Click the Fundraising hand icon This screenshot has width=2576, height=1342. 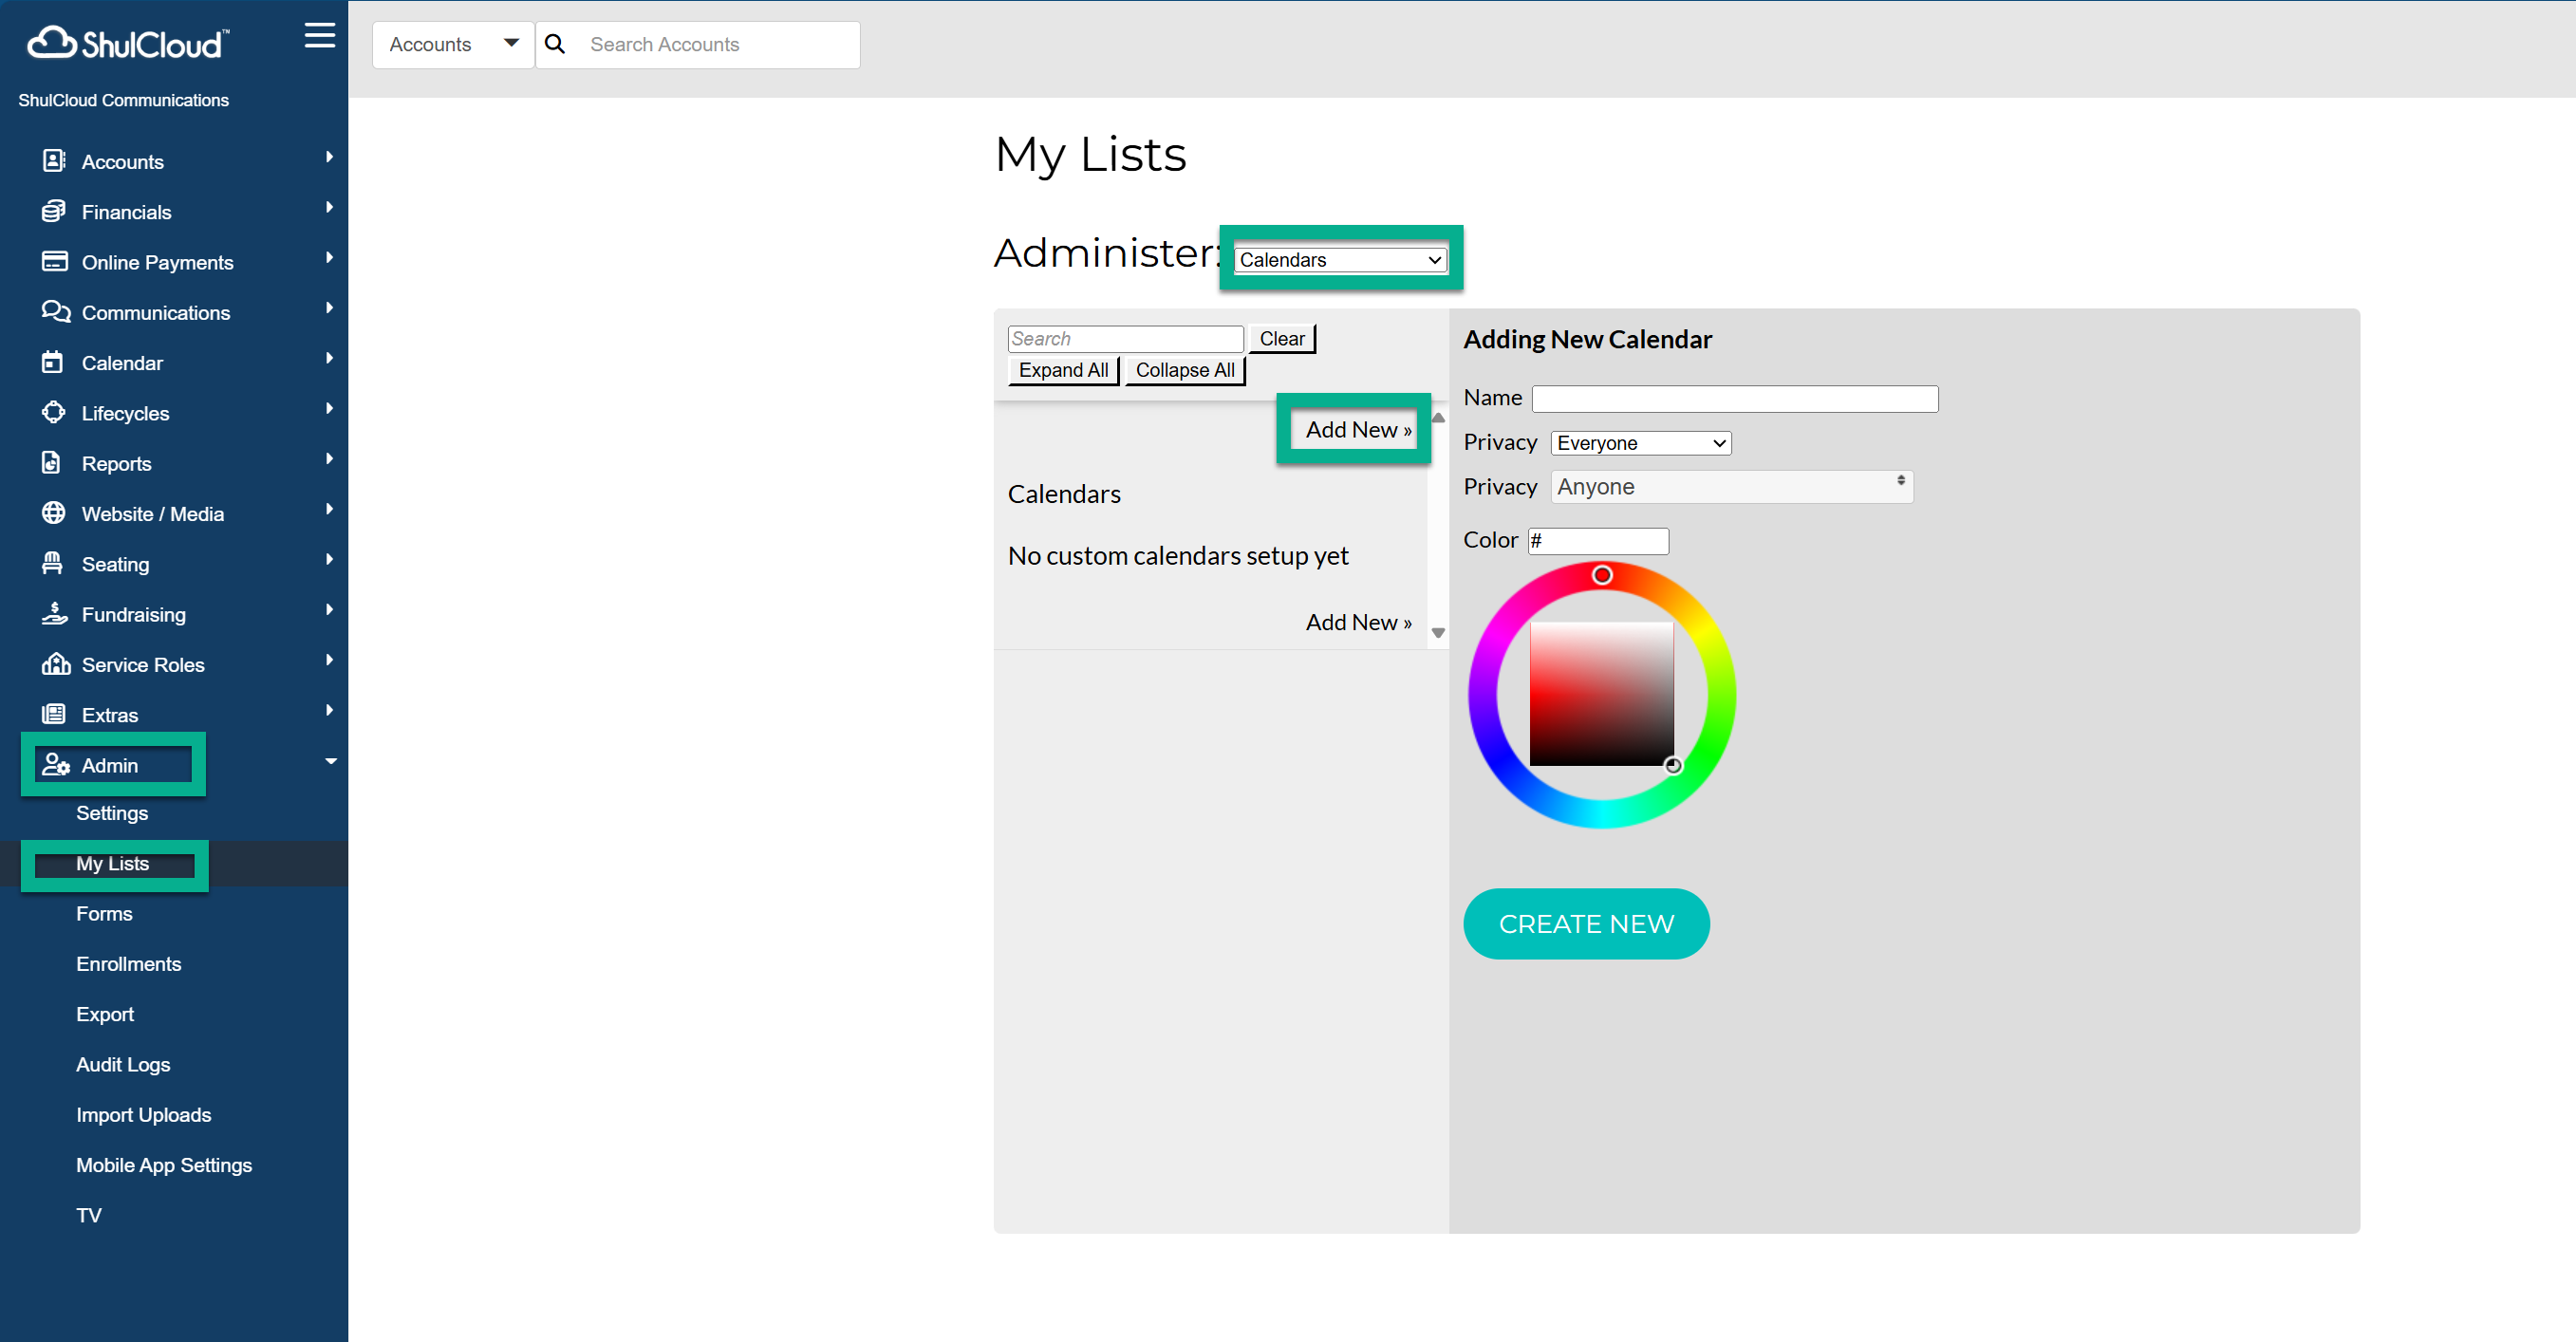click(54, 613)
